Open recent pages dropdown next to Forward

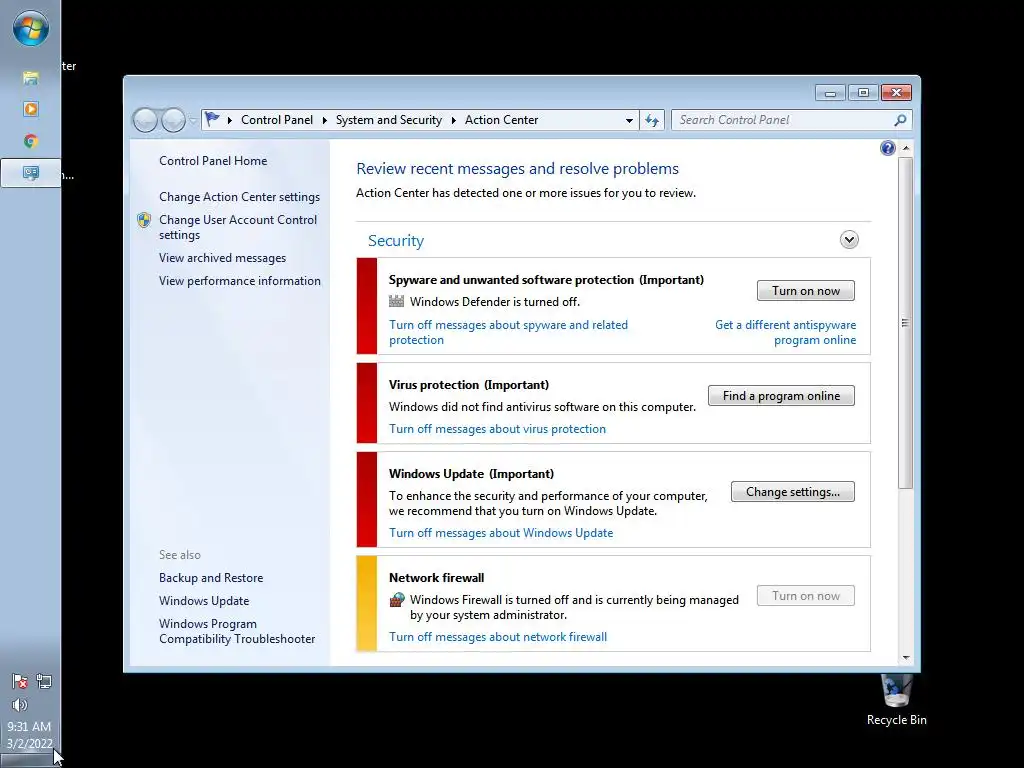193,120
